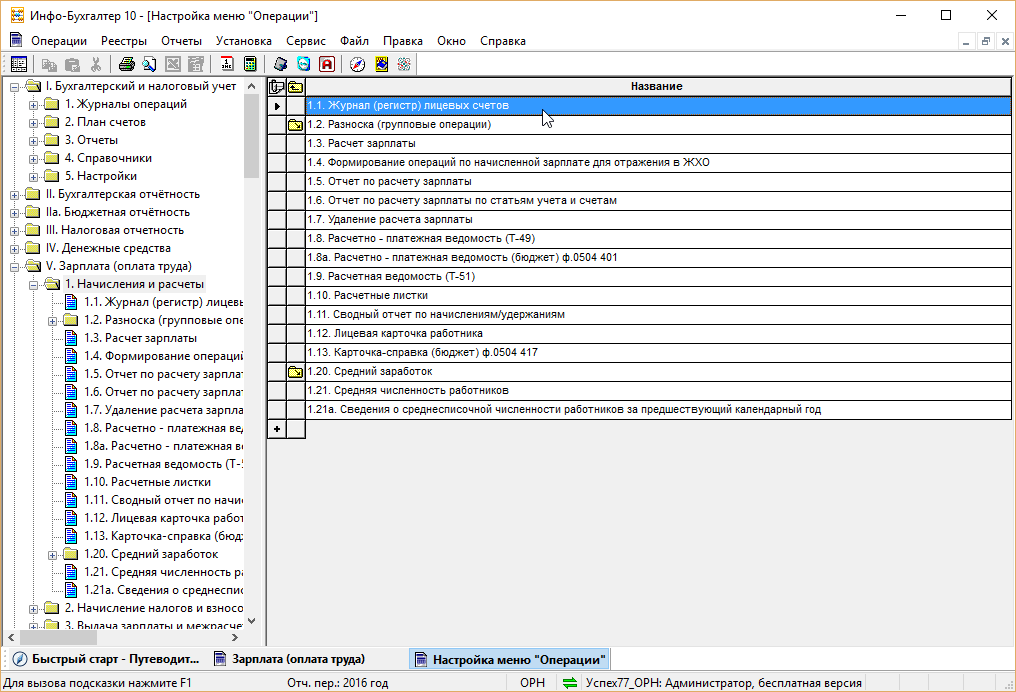
Task: Open the Окно menu
Action: [451, 41]
